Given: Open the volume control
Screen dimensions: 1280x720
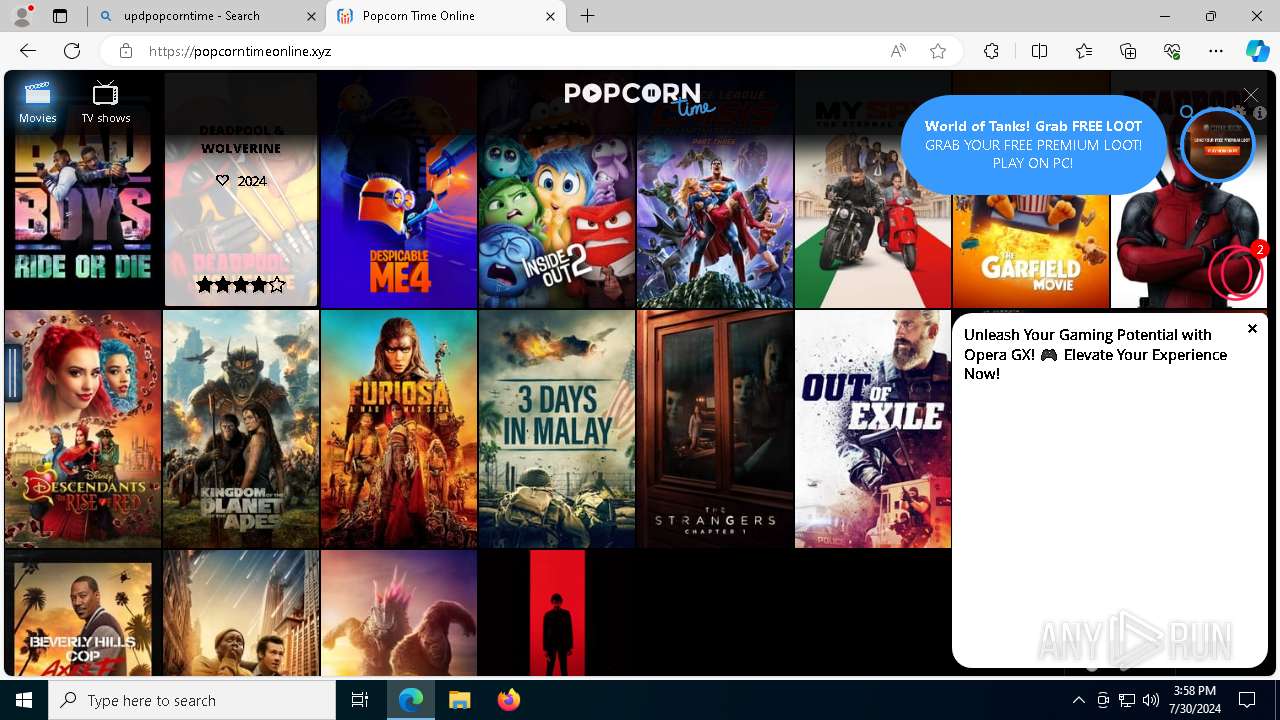Looking at the screenshot, I should point(1151,700).
